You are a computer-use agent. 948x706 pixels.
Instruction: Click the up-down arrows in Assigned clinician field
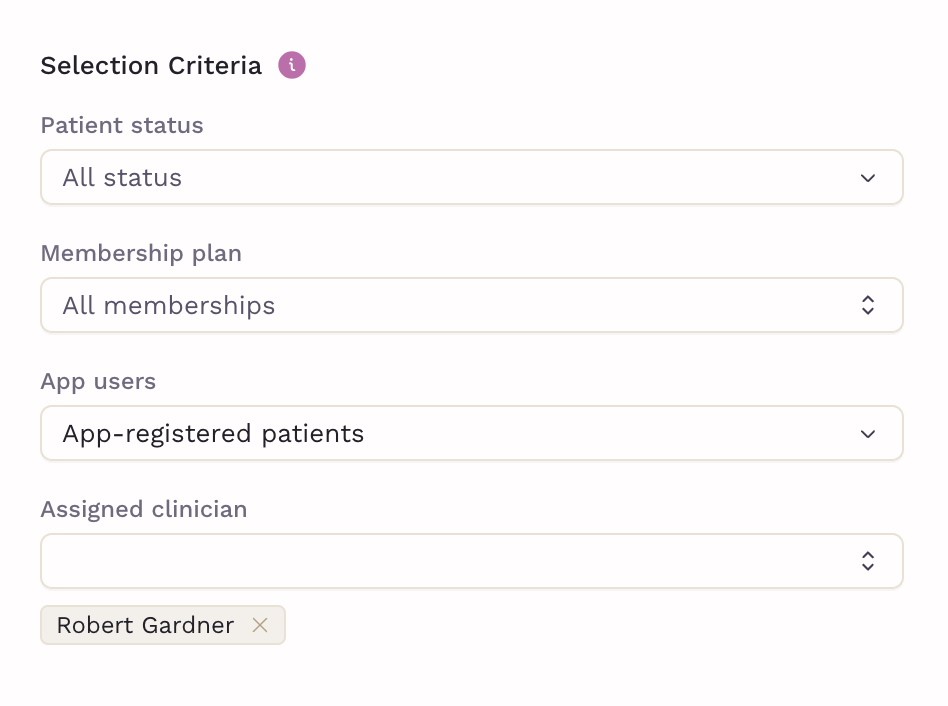click(868, 561)
